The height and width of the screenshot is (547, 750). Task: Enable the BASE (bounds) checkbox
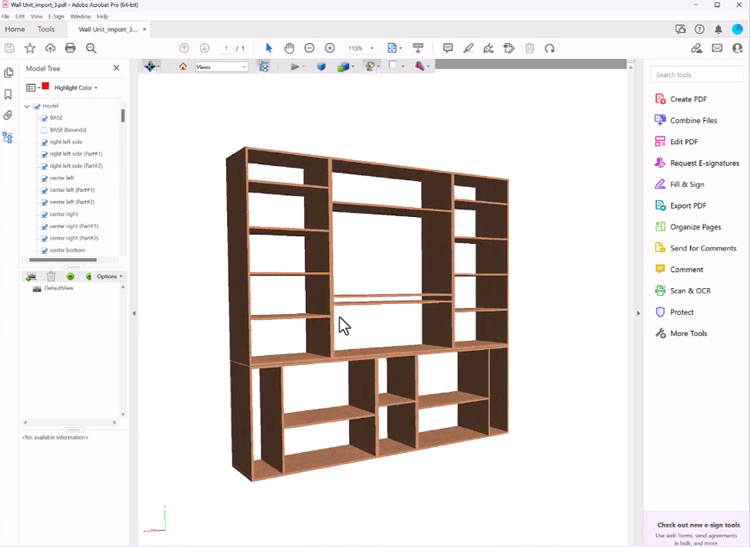44,130
